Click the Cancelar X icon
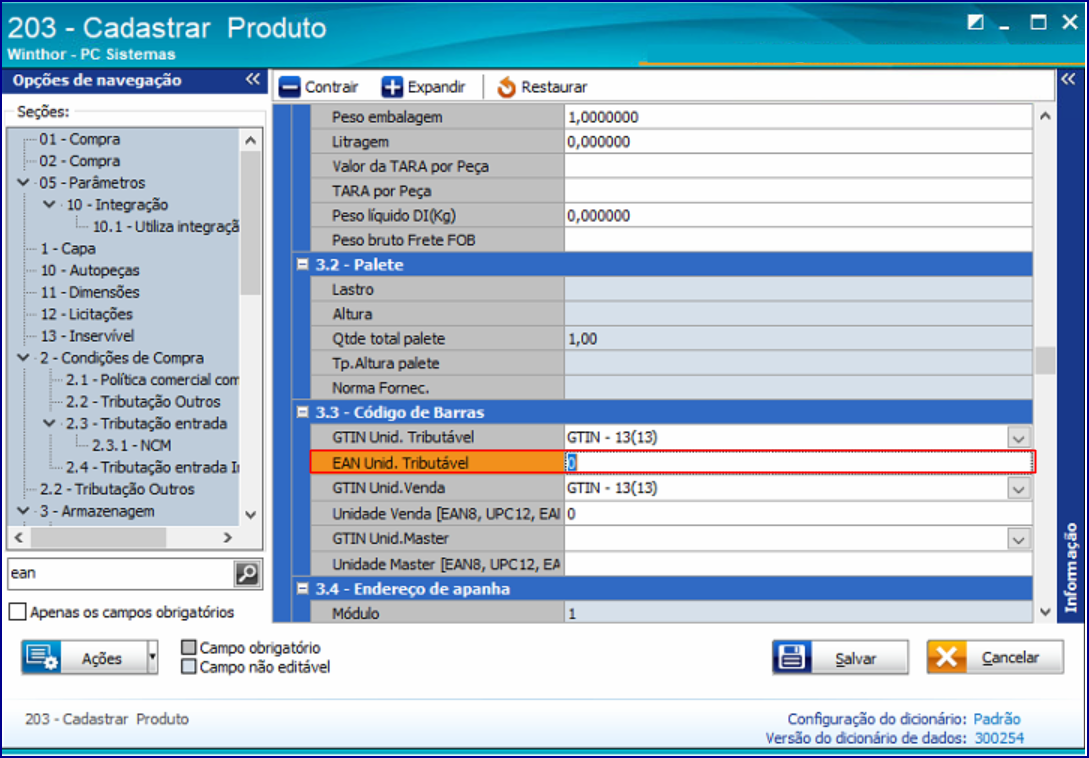 (x=946, y=657)
